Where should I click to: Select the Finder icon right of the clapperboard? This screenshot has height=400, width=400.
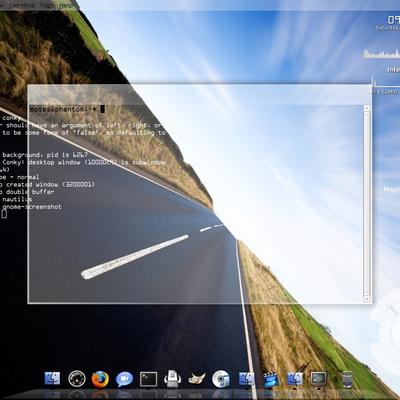click(x=295, y=379)
